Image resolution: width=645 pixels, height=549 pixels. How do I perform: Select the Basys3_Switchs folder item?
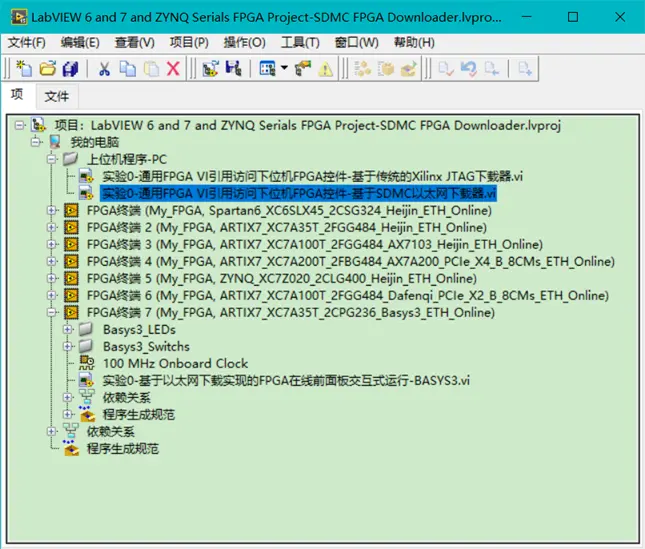[146, 347]
